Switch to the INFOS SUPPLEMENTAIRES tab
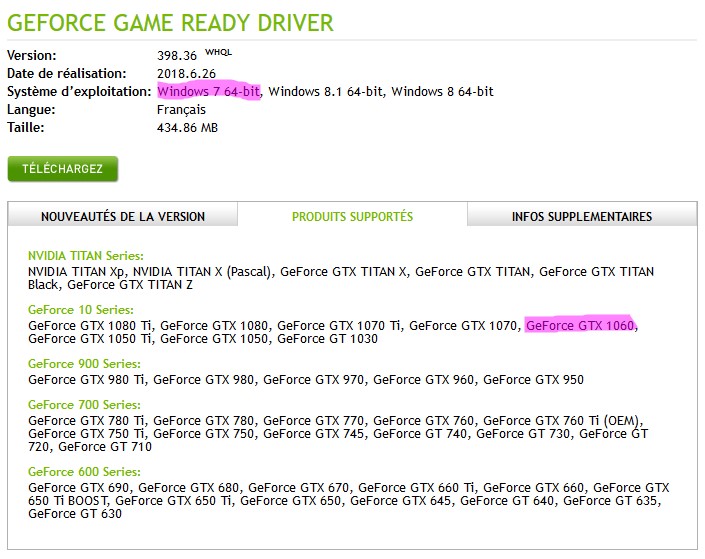Image resolution: width=705 pixels, height=559 pixels. 582,216
